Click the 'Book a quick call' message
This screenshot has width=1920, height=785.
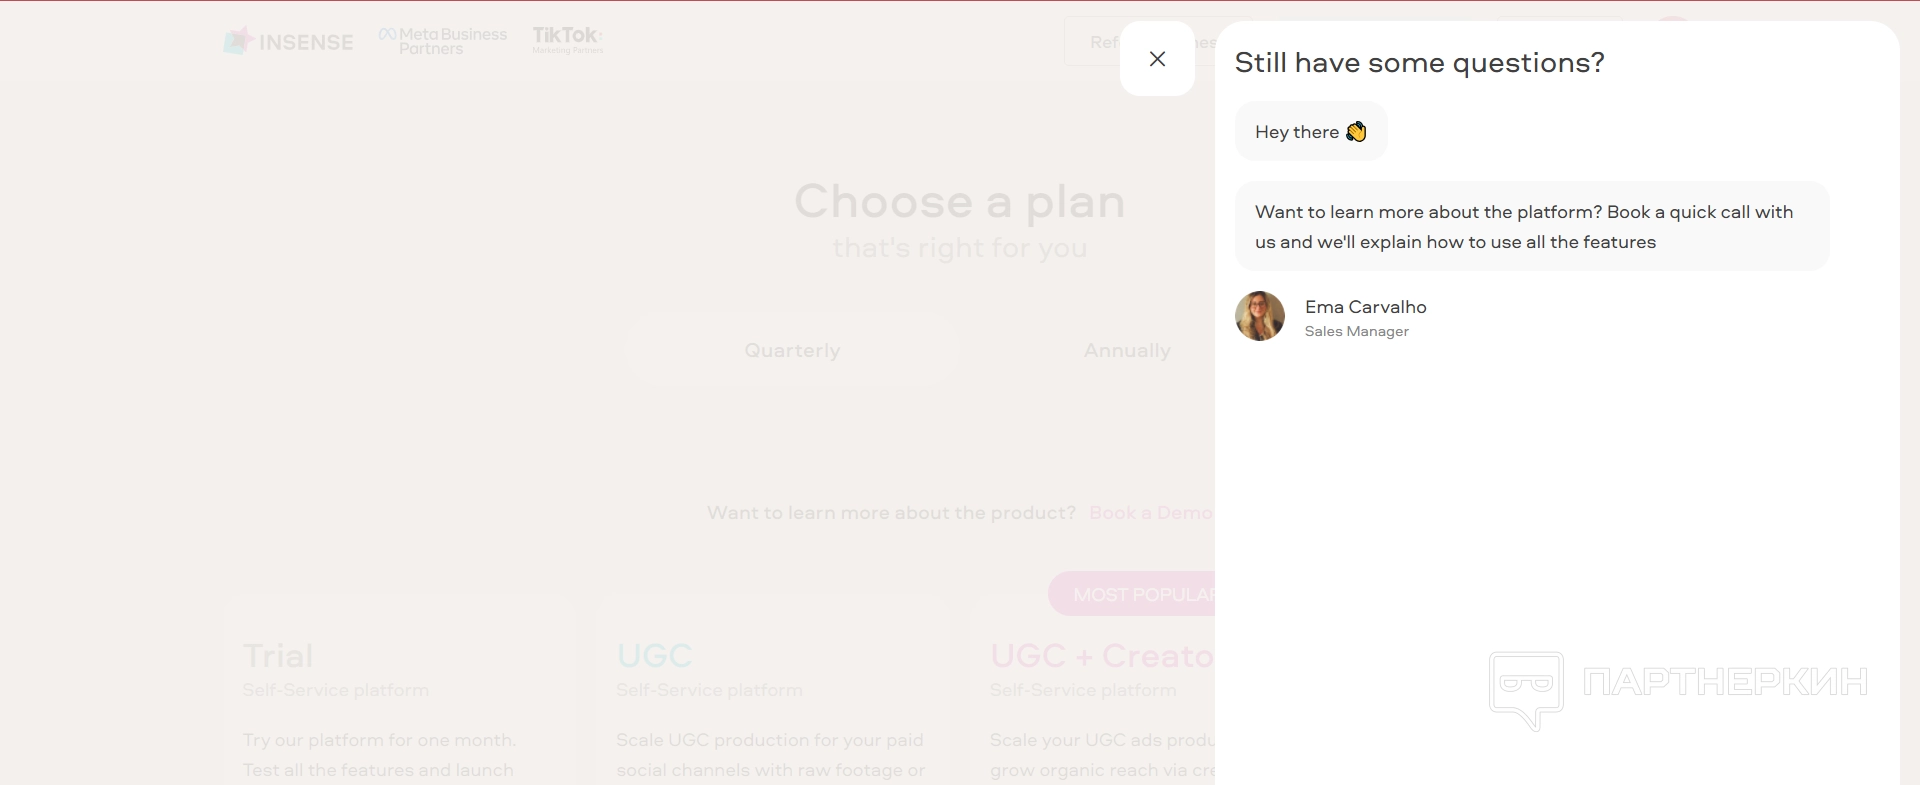(x=1524, y=227)
